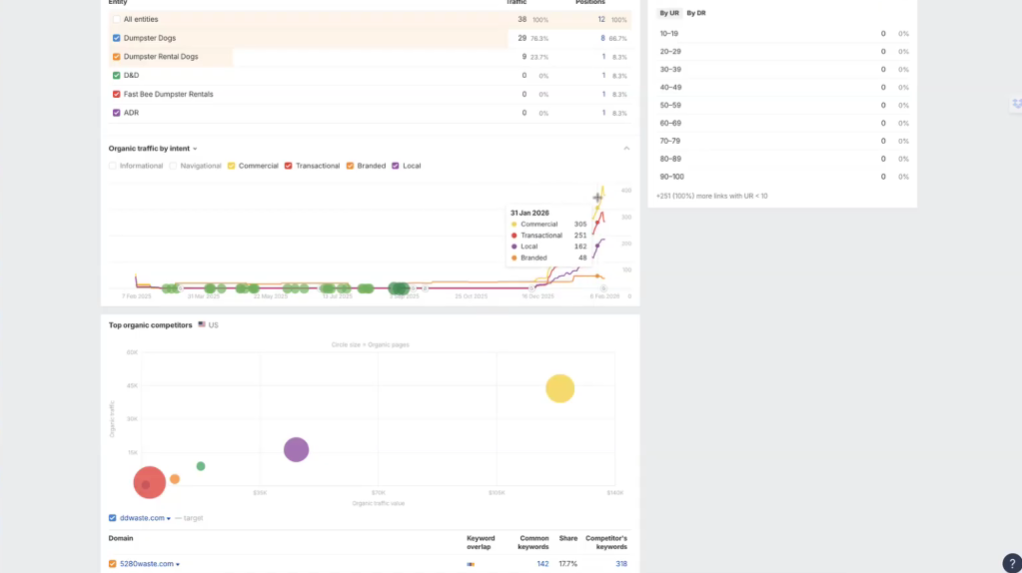
Task: Click the small green competitor bubble
Action: pos(201,466)
